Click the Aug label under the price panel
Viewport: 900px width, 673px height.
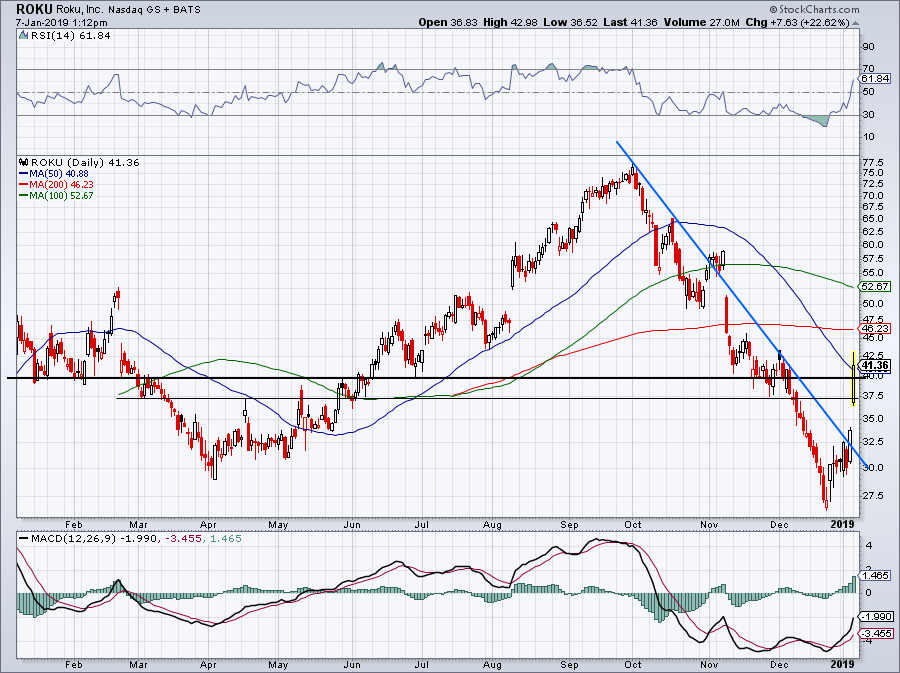[x=492, y=524]
